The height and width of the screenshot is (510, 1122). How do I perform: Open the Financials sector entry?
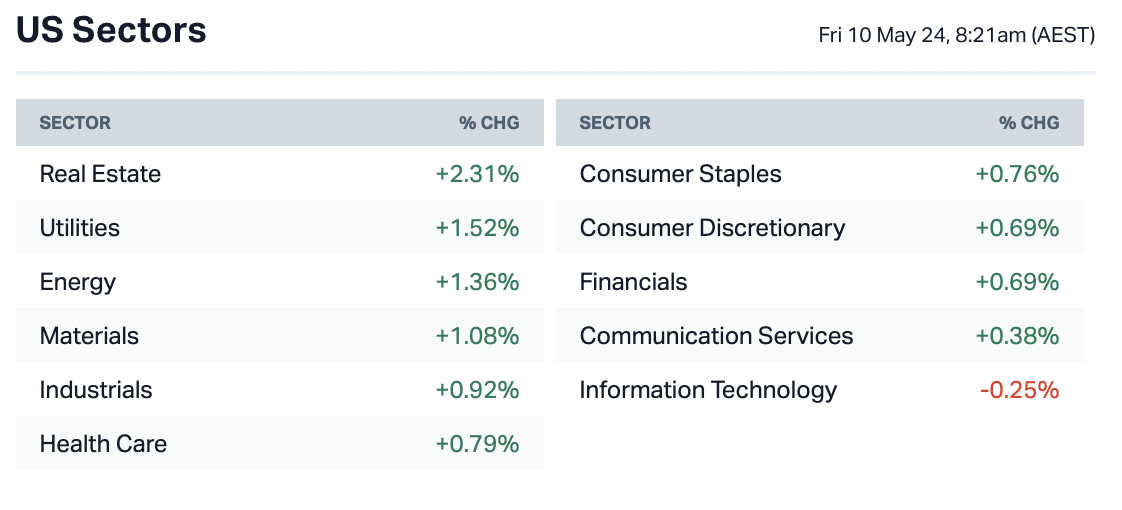pos(633,282)
